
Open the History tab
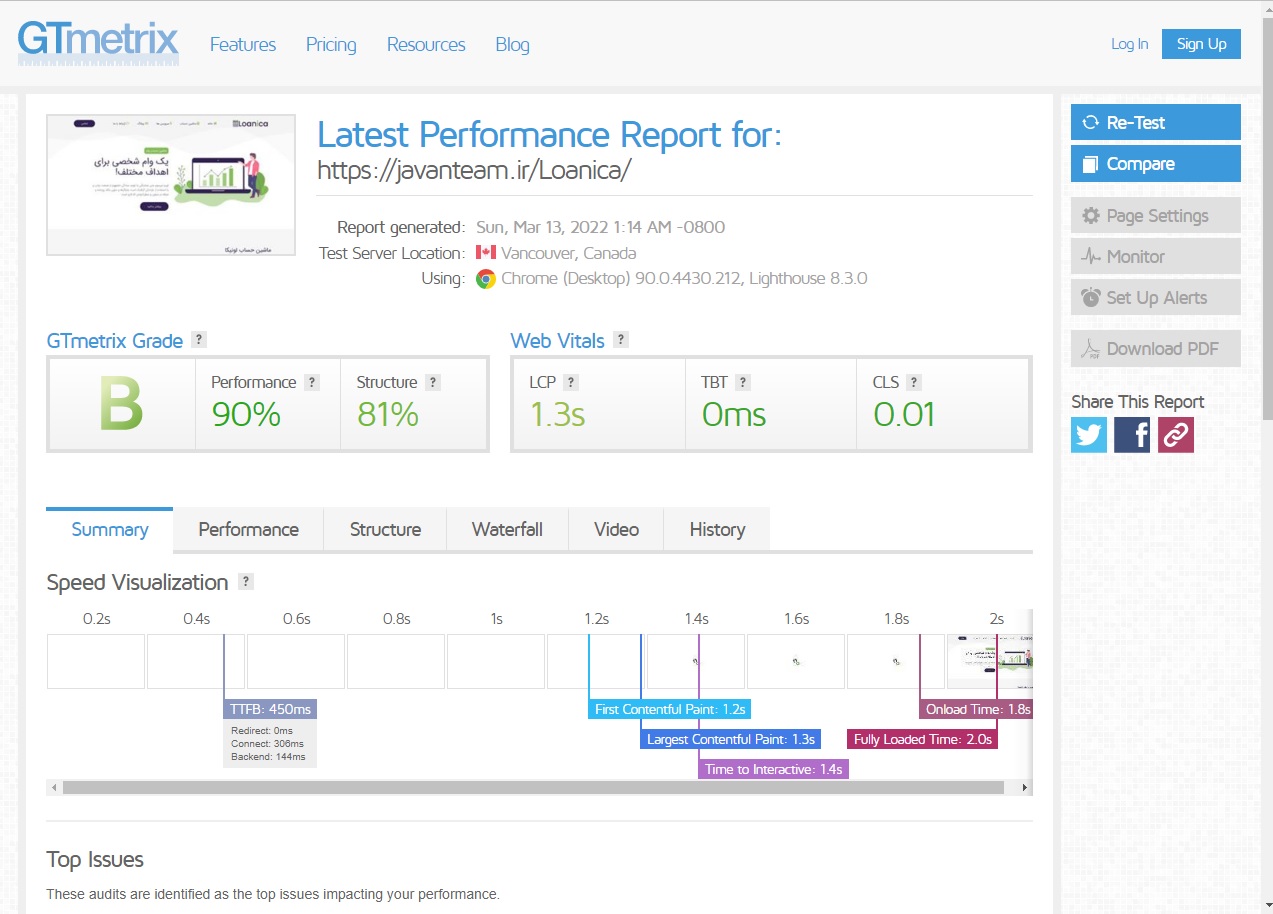717,530
